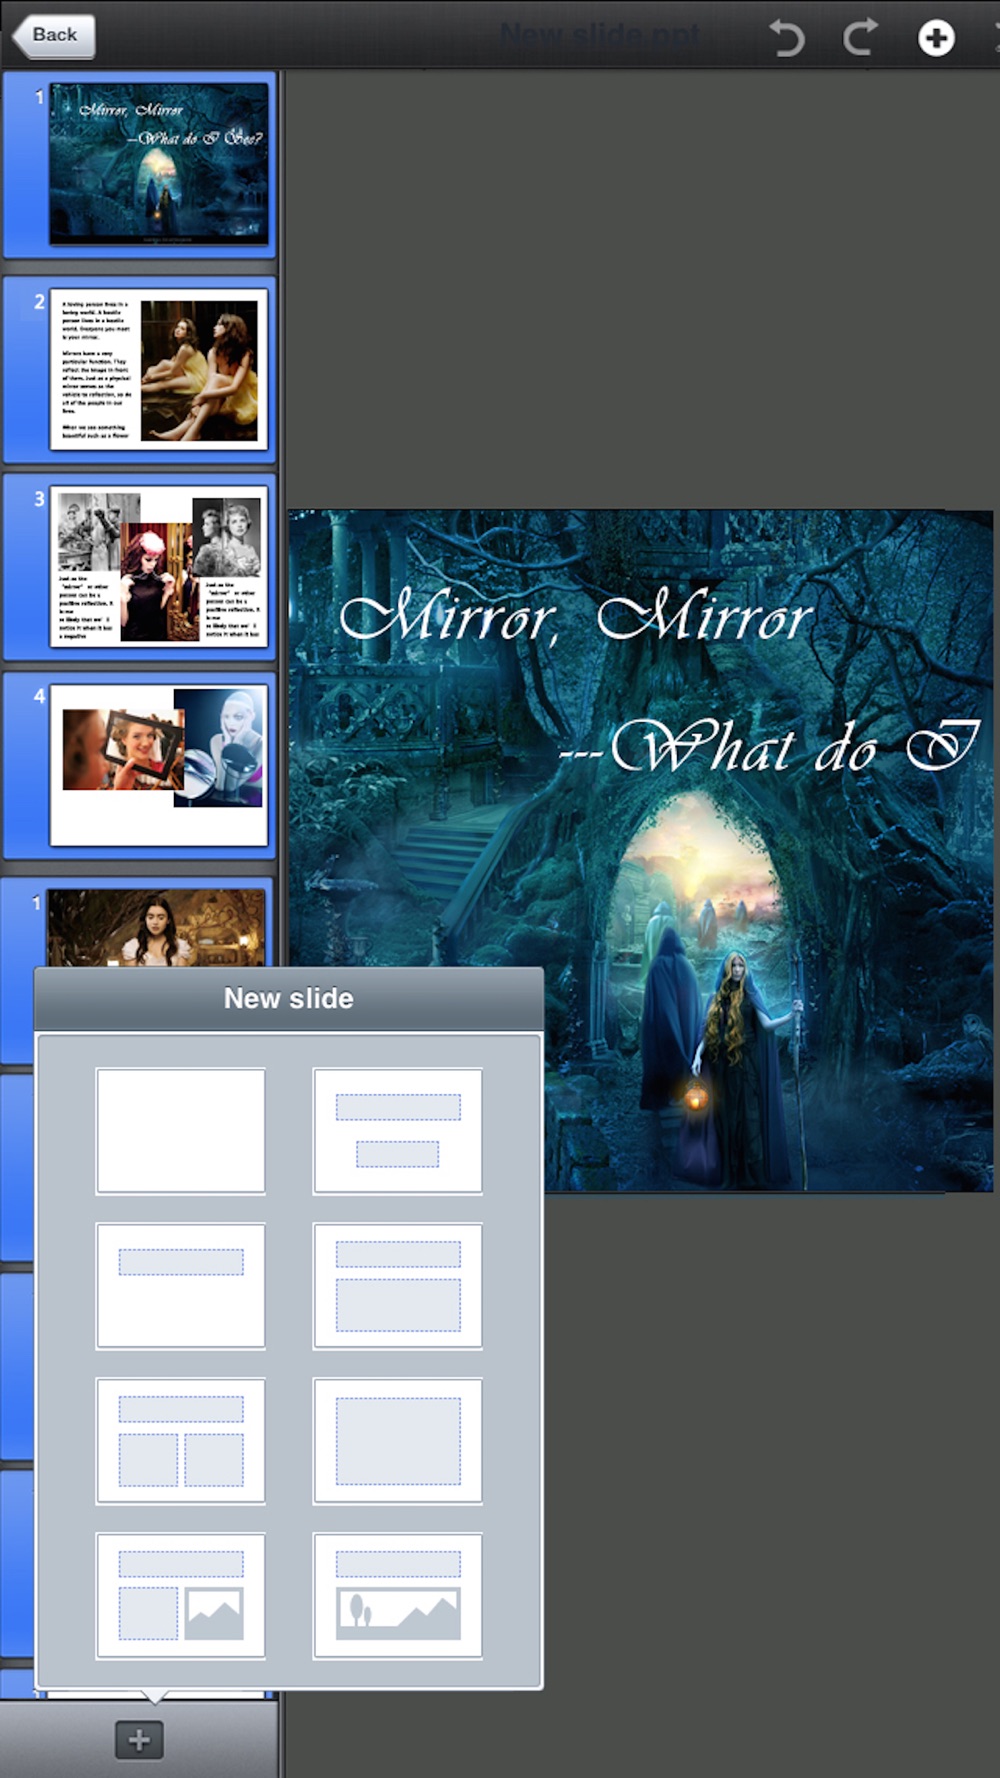Viewport: 1000px width, 1778px height.
Task: Choose the title, text and picture layout
Action: tap(181, 1596)
